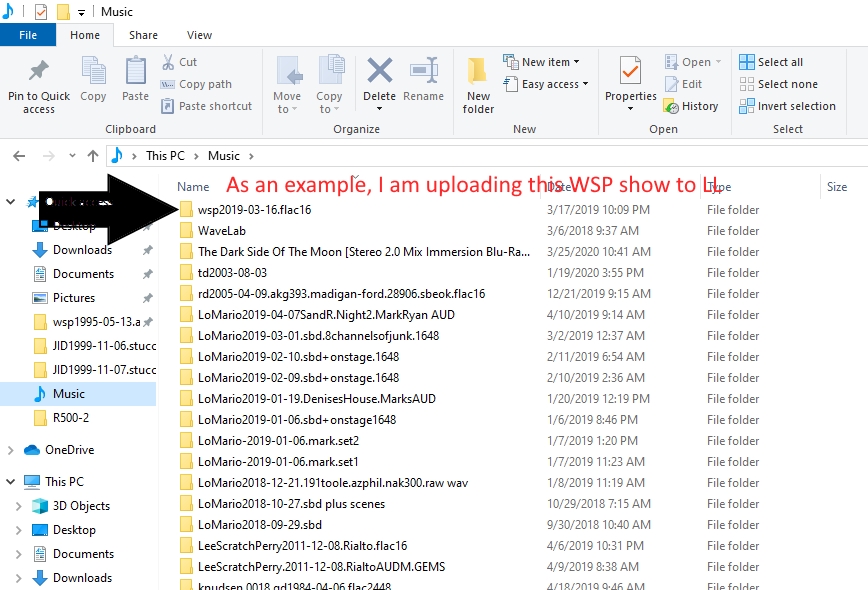This screenshot has width=868, height=590.
Task: Collapse the This PC tree node
Action: pyautogui.click(x=11, y=482)
